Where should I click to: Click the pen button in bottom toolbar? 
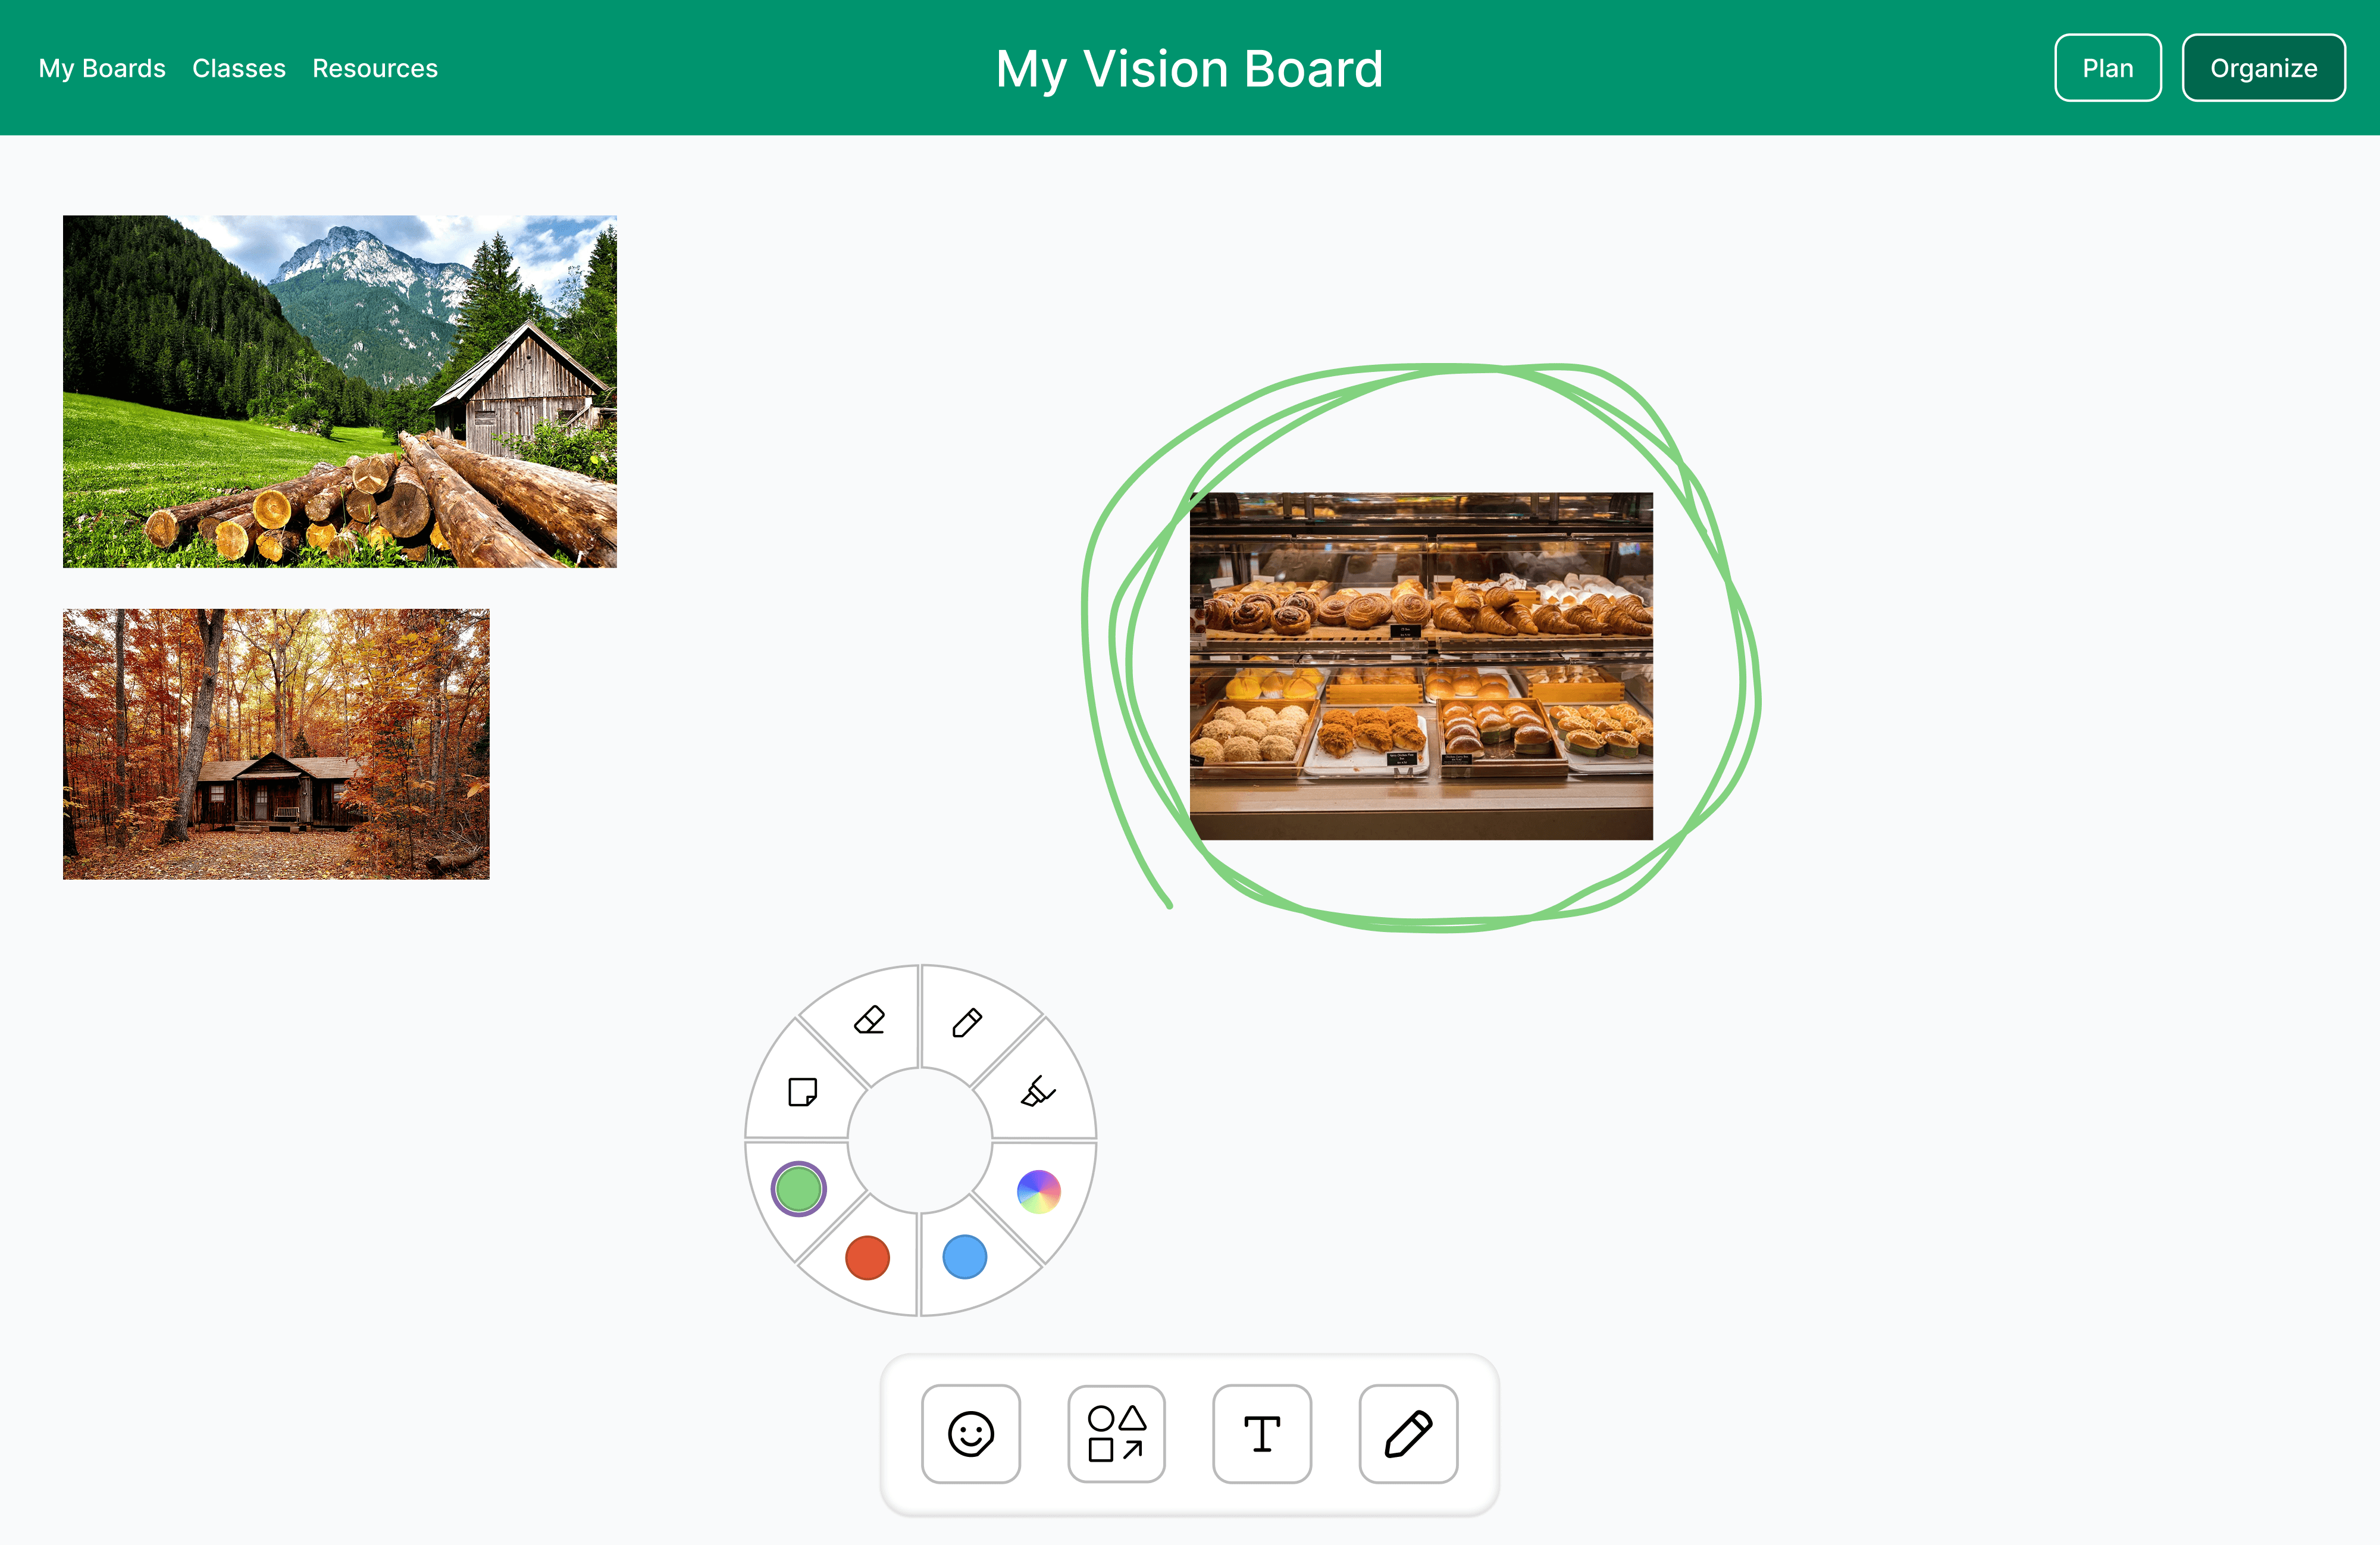point(1408,1433)
